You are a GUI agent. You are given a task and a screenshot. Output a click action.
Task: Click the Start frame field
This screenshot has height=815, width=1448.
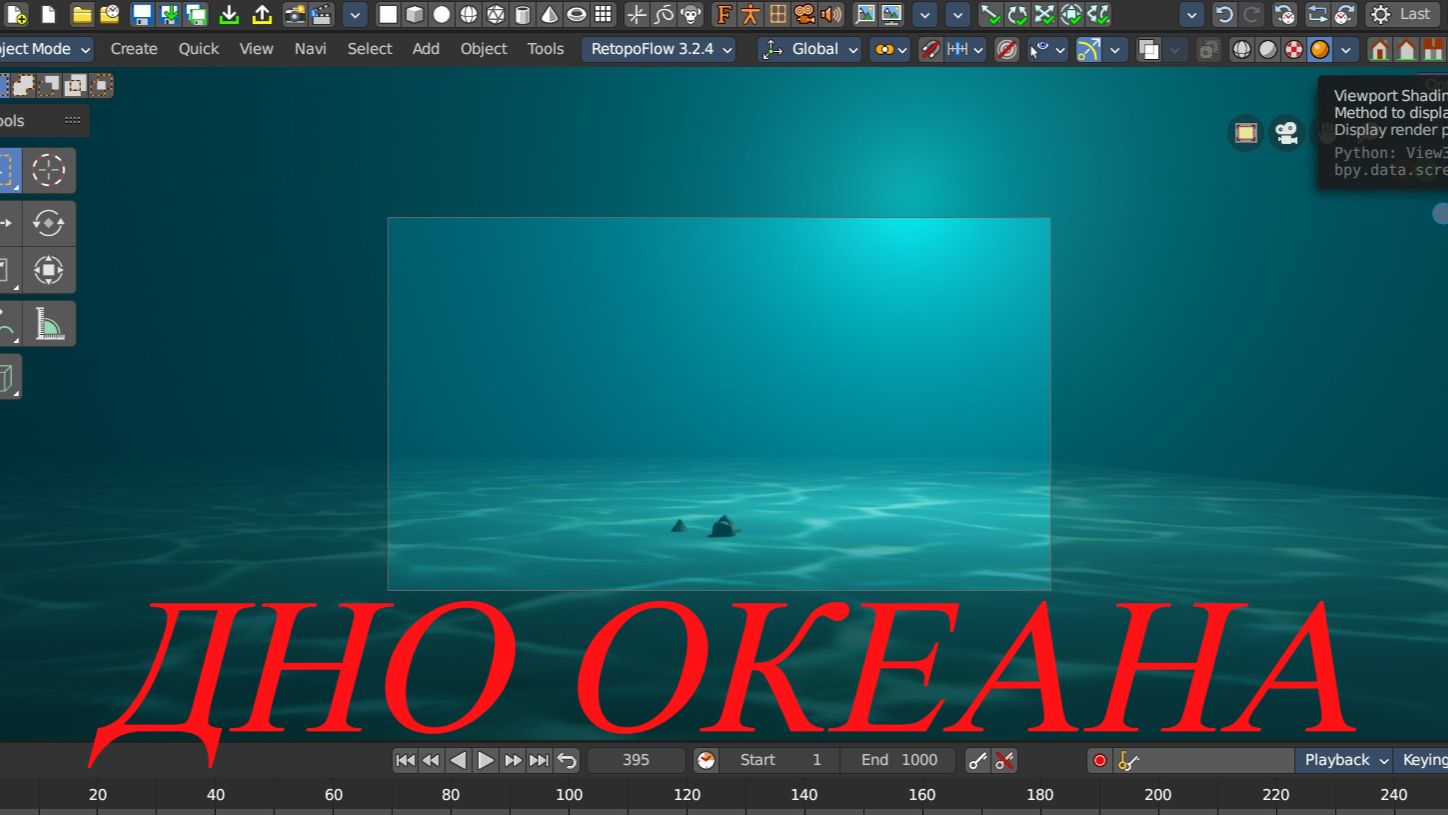tap(780, 760)
